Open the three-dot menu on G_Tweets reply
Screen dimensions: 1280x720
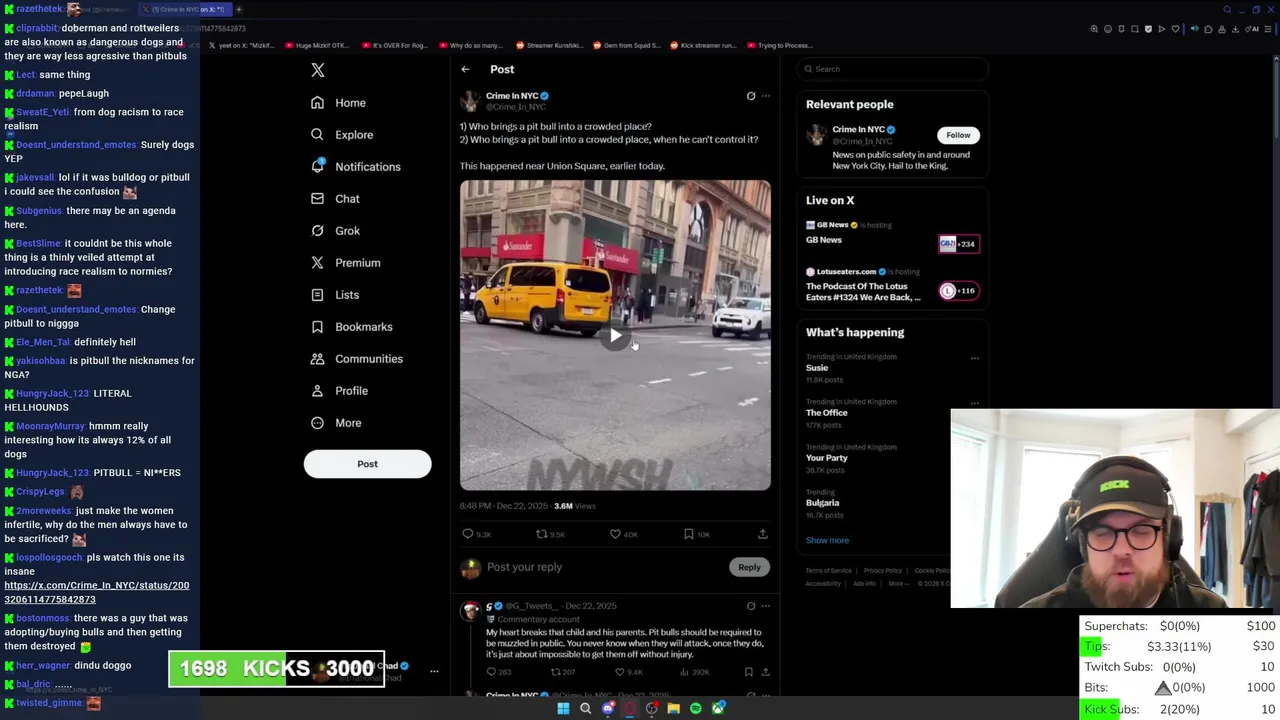coord(766,606)
